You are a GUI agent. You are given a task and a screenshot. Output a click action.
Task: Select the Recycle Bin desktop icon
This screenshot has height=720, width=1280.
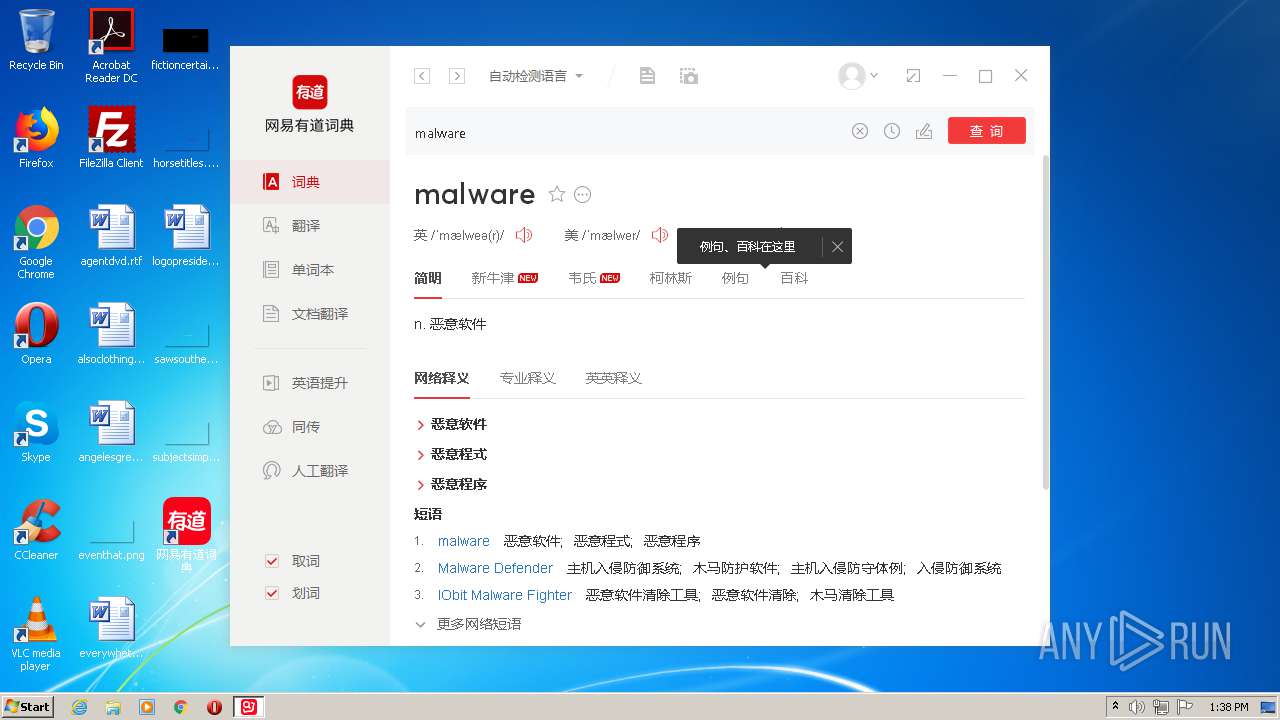36,40
